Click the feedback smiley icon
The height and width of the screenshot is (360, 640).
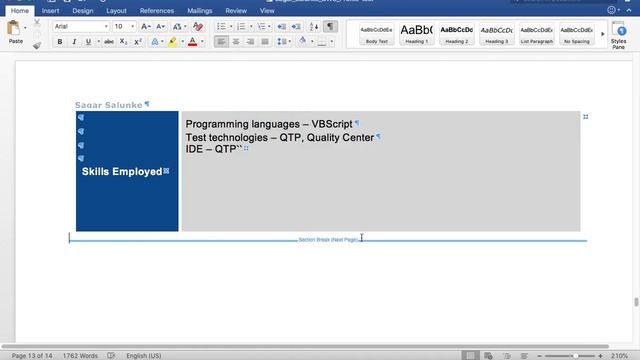click(611, 10)
